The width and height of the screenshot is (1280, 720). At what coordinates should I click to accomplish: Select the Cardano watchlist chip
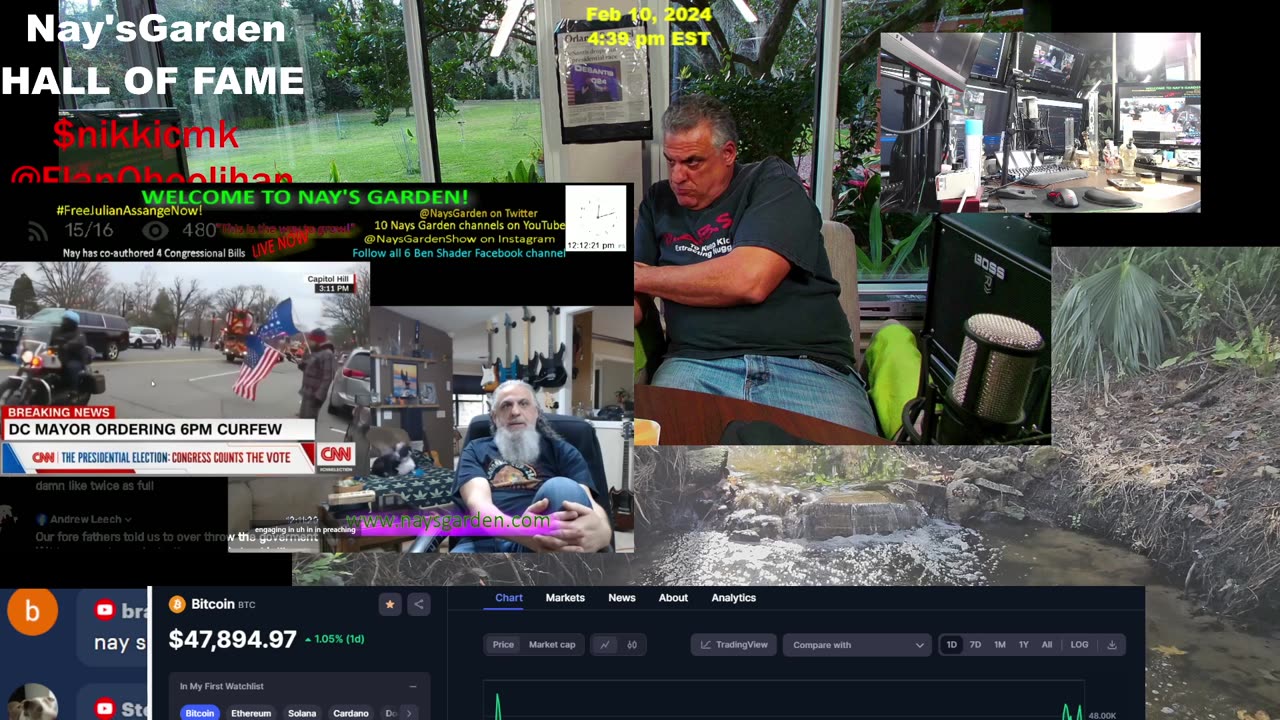pos(351,713)
